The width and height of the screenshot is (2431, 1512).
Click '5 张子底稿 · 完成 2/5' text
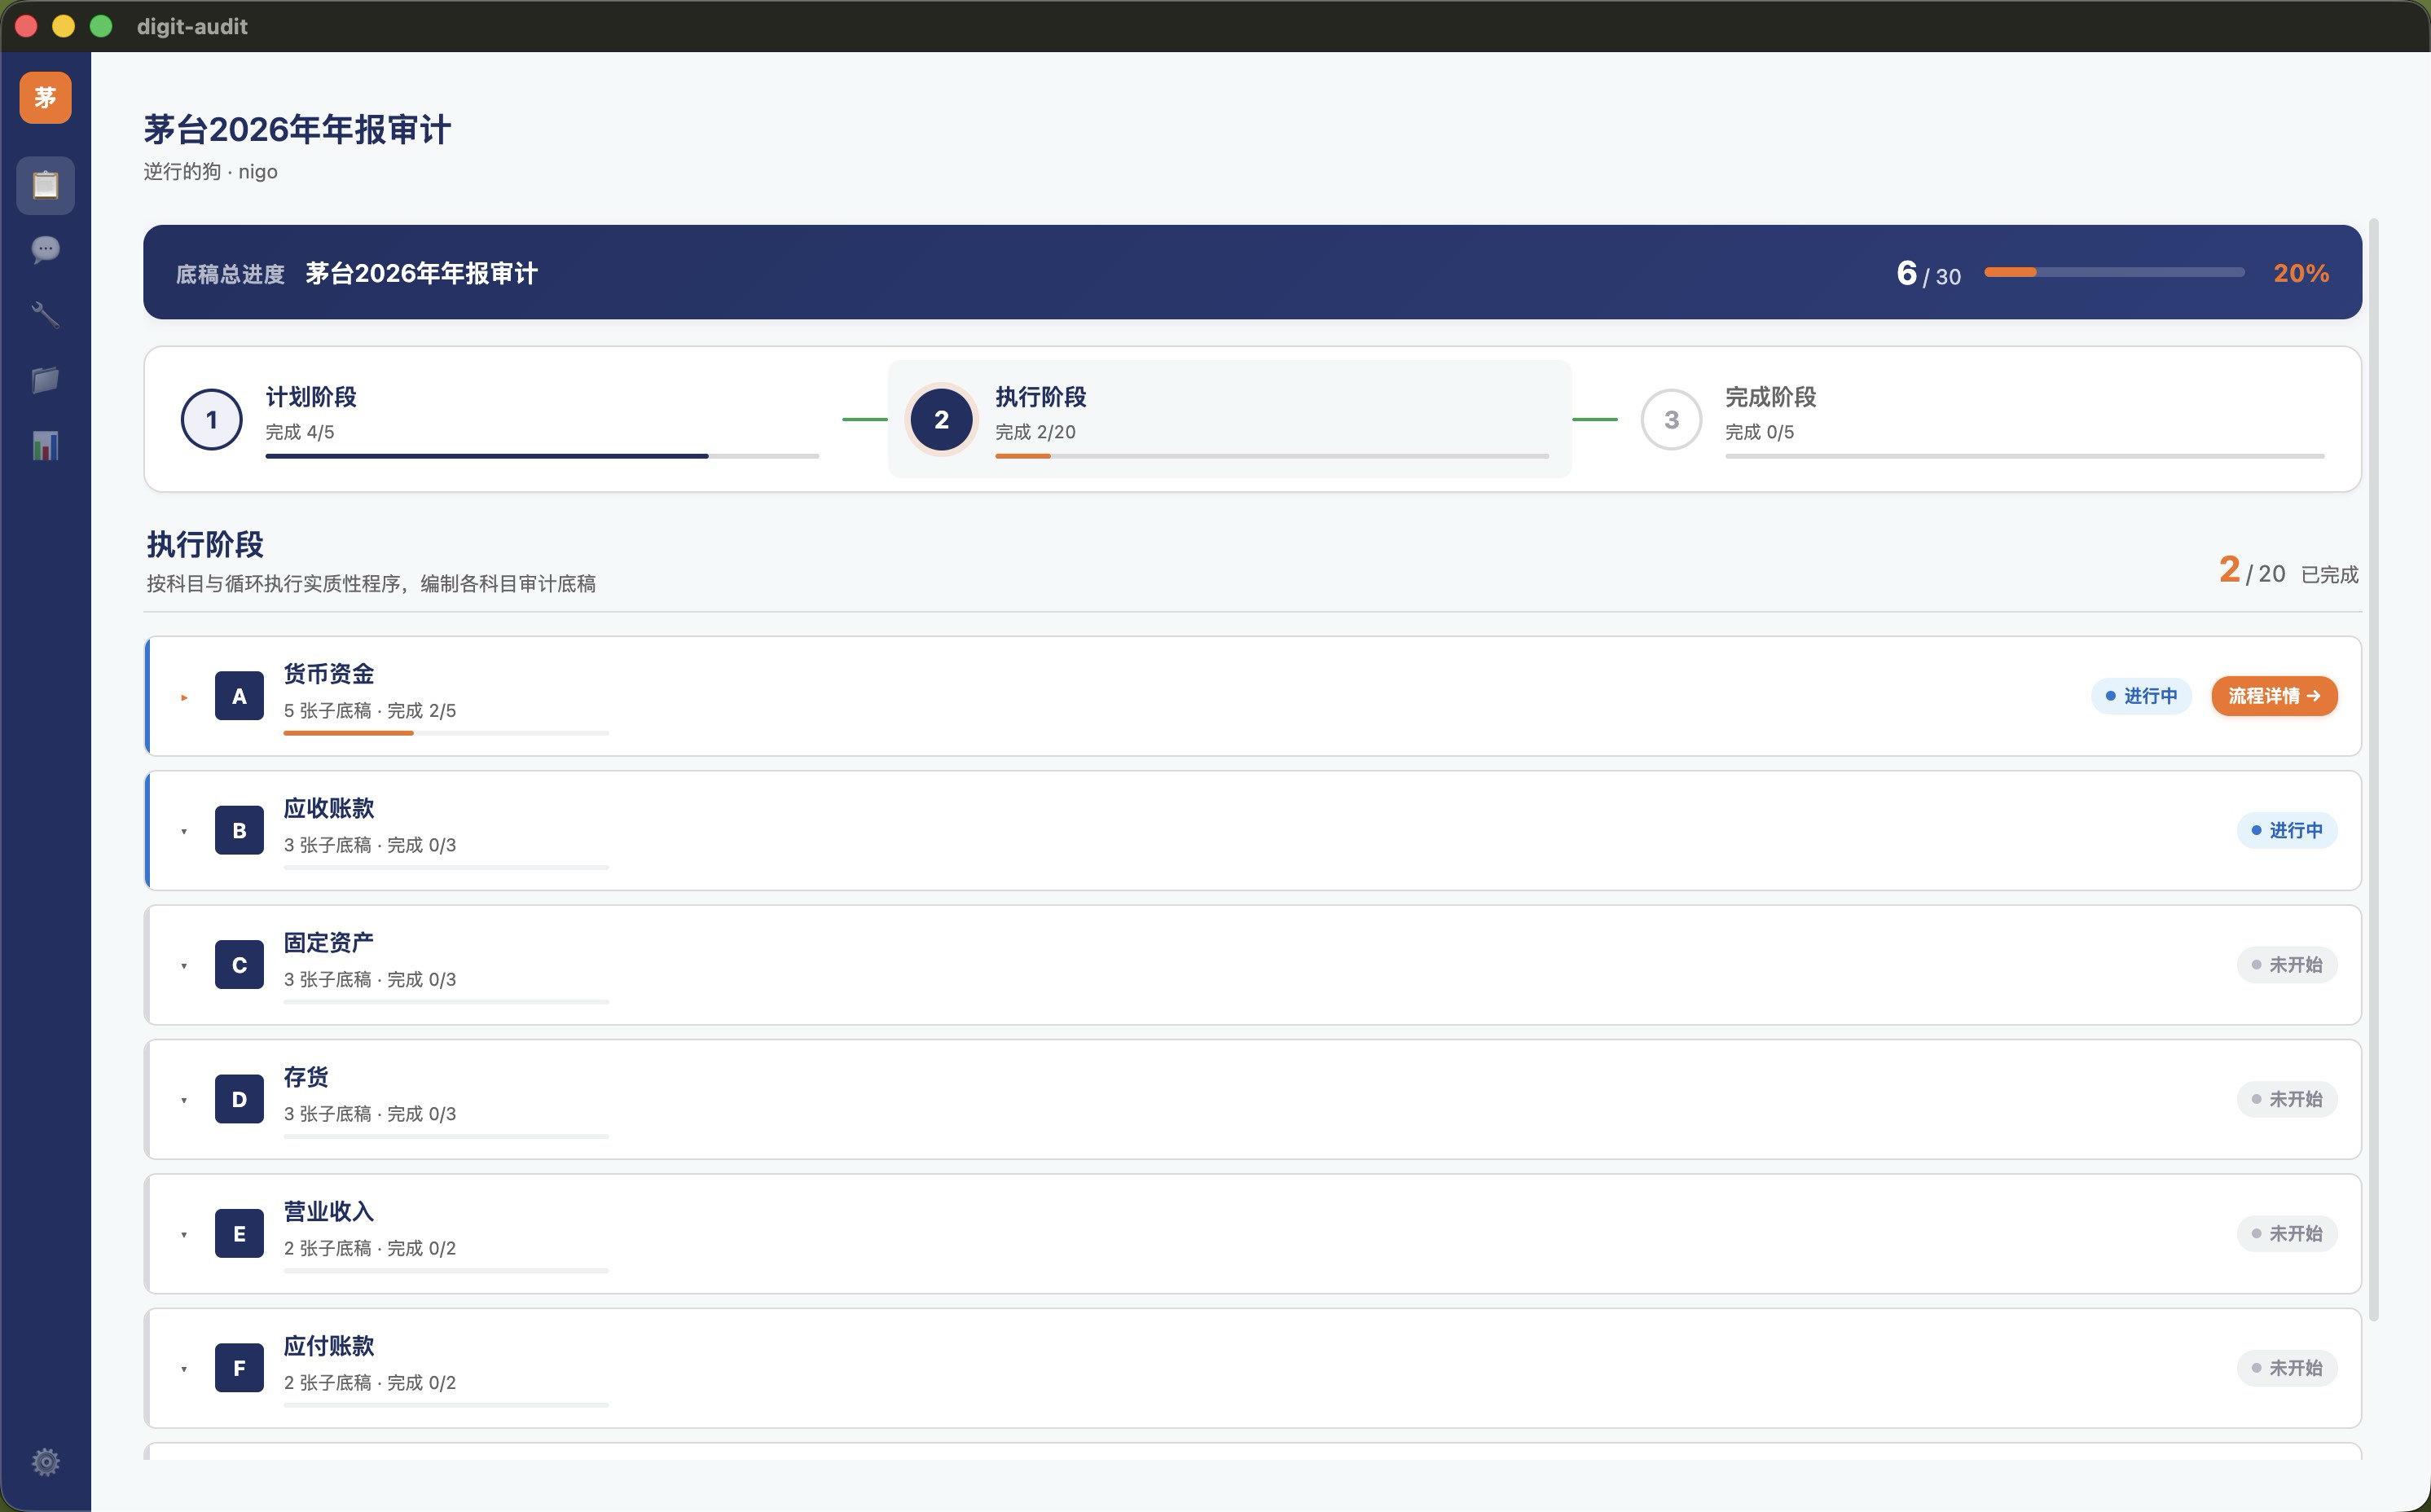370,711
